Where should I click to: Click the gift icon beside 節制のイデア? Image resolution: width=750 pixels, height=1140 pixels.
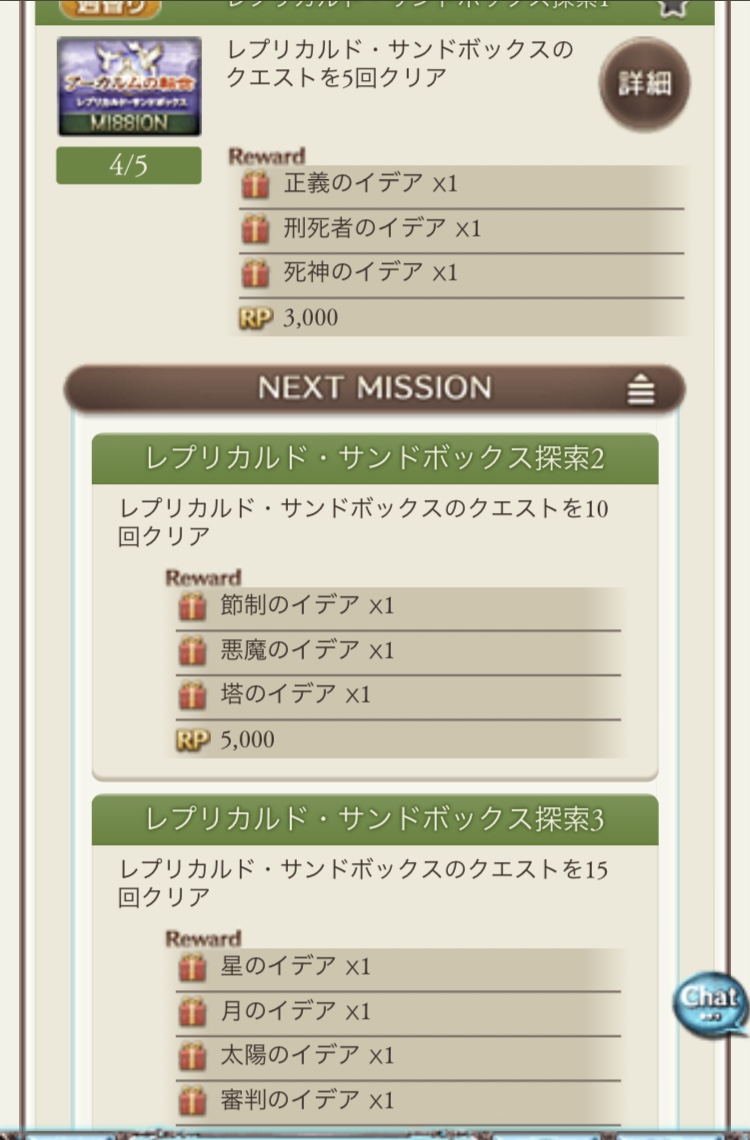[193, 606]
